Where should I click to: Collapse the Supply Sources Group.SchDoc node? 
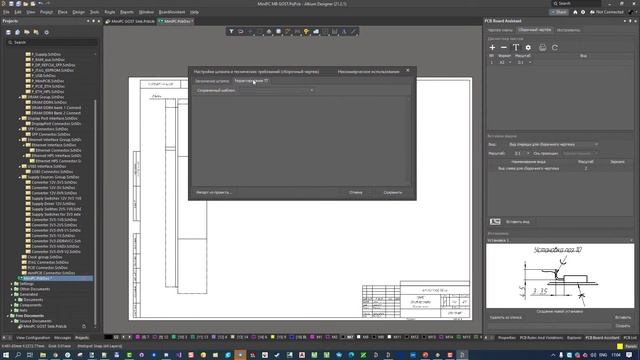pyautogui.click(x=20, y=177)
